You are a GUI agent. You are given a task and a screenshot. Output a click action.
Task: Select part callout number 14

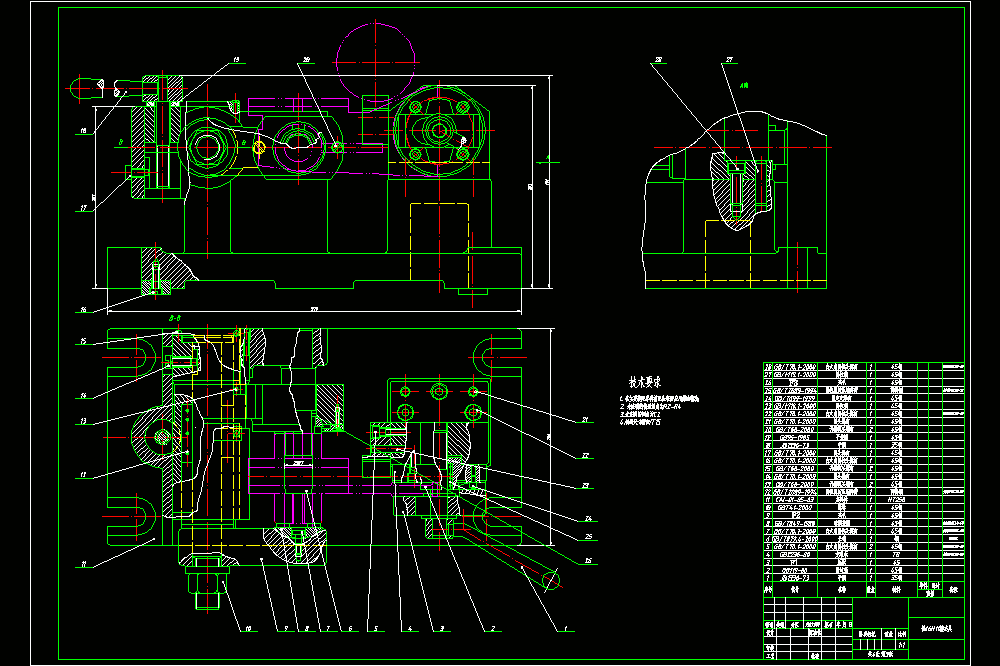[x=83, y=396]
